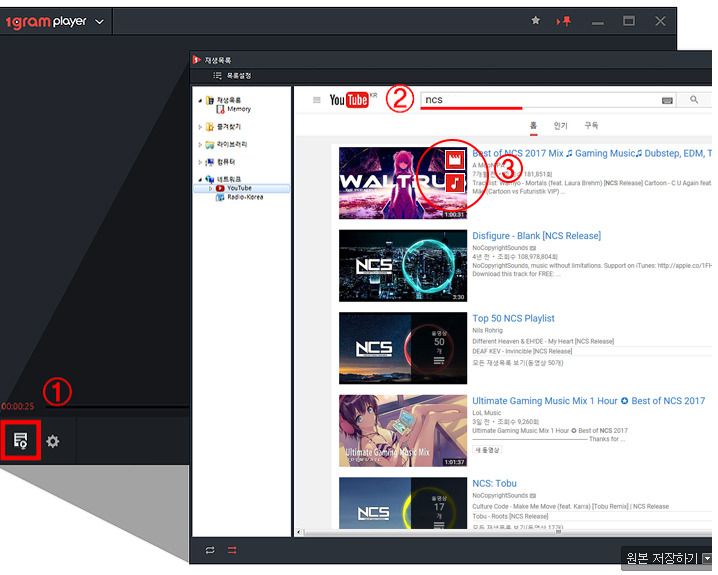Open the playlist window button in 1gram player
718x575 pixels.
pos(21,440)
